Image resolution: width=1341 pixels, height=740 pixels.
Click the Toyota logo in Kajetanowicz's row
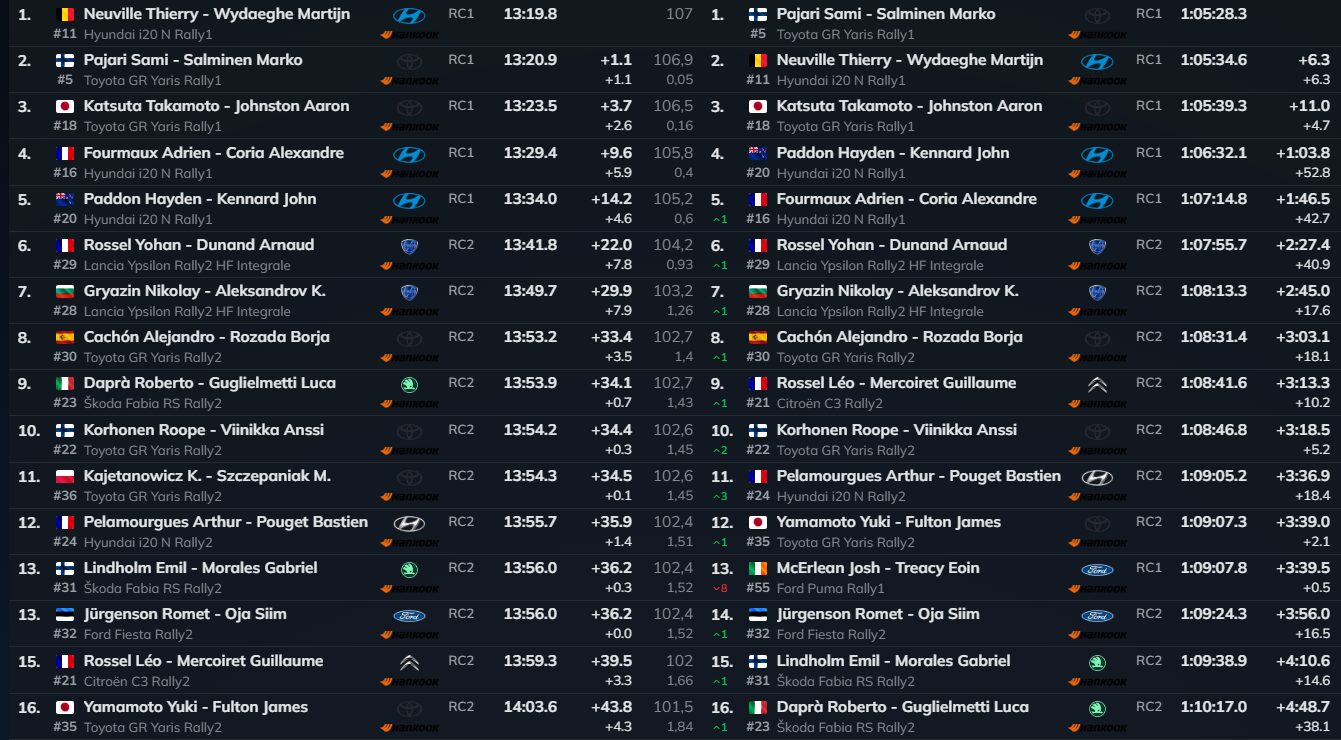tap(408, 477)
